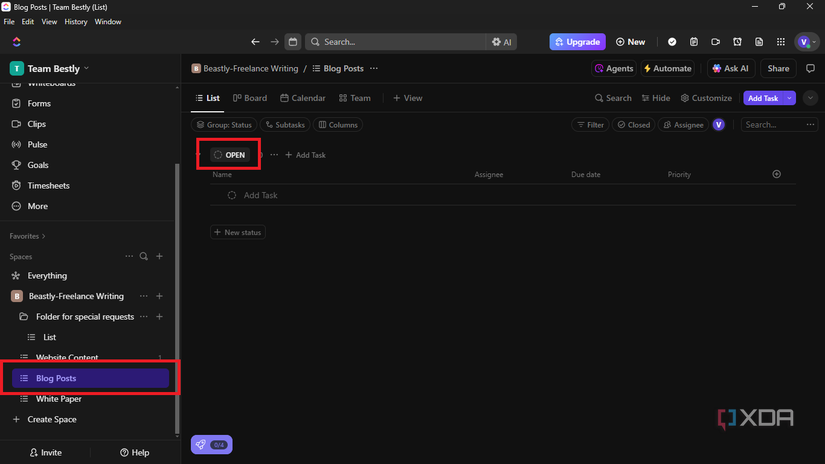Click the purple Add Task button
This screenshot has width=825, height=464.
pyautogui.click(x=763, y=98)
